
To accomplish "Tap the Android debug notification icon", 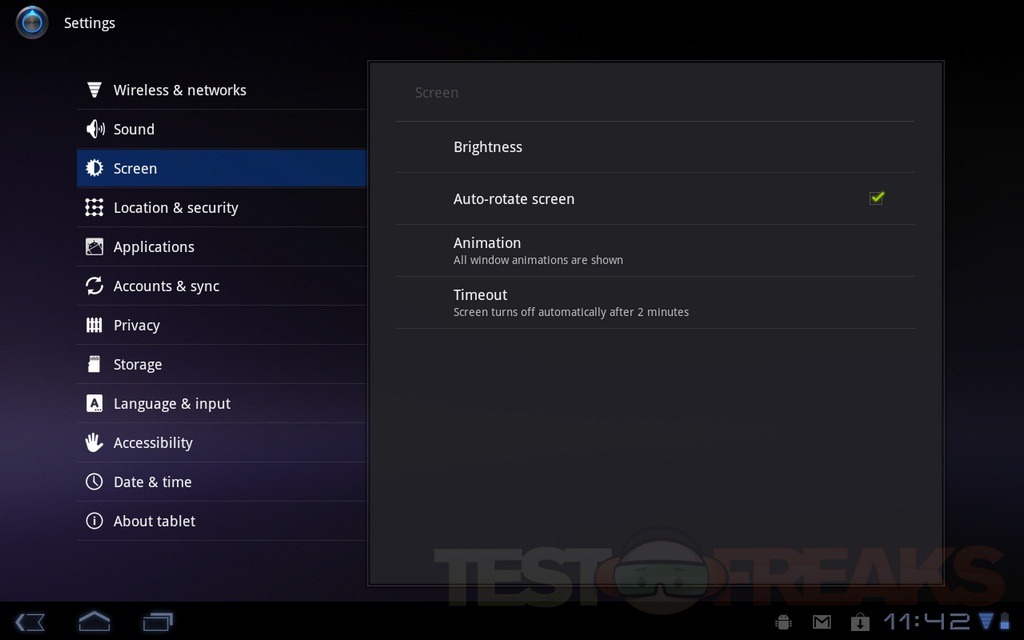I will (784, 622).
